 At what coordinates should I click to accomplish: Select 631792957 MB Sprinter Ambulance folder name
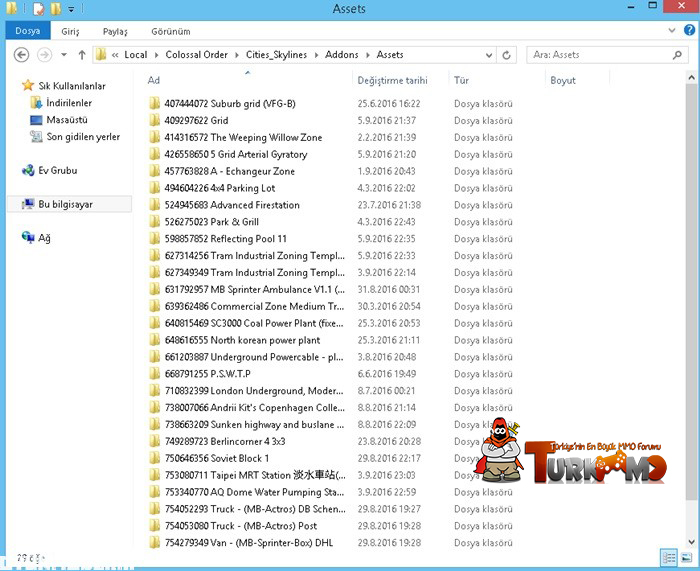tap(255, 290)
